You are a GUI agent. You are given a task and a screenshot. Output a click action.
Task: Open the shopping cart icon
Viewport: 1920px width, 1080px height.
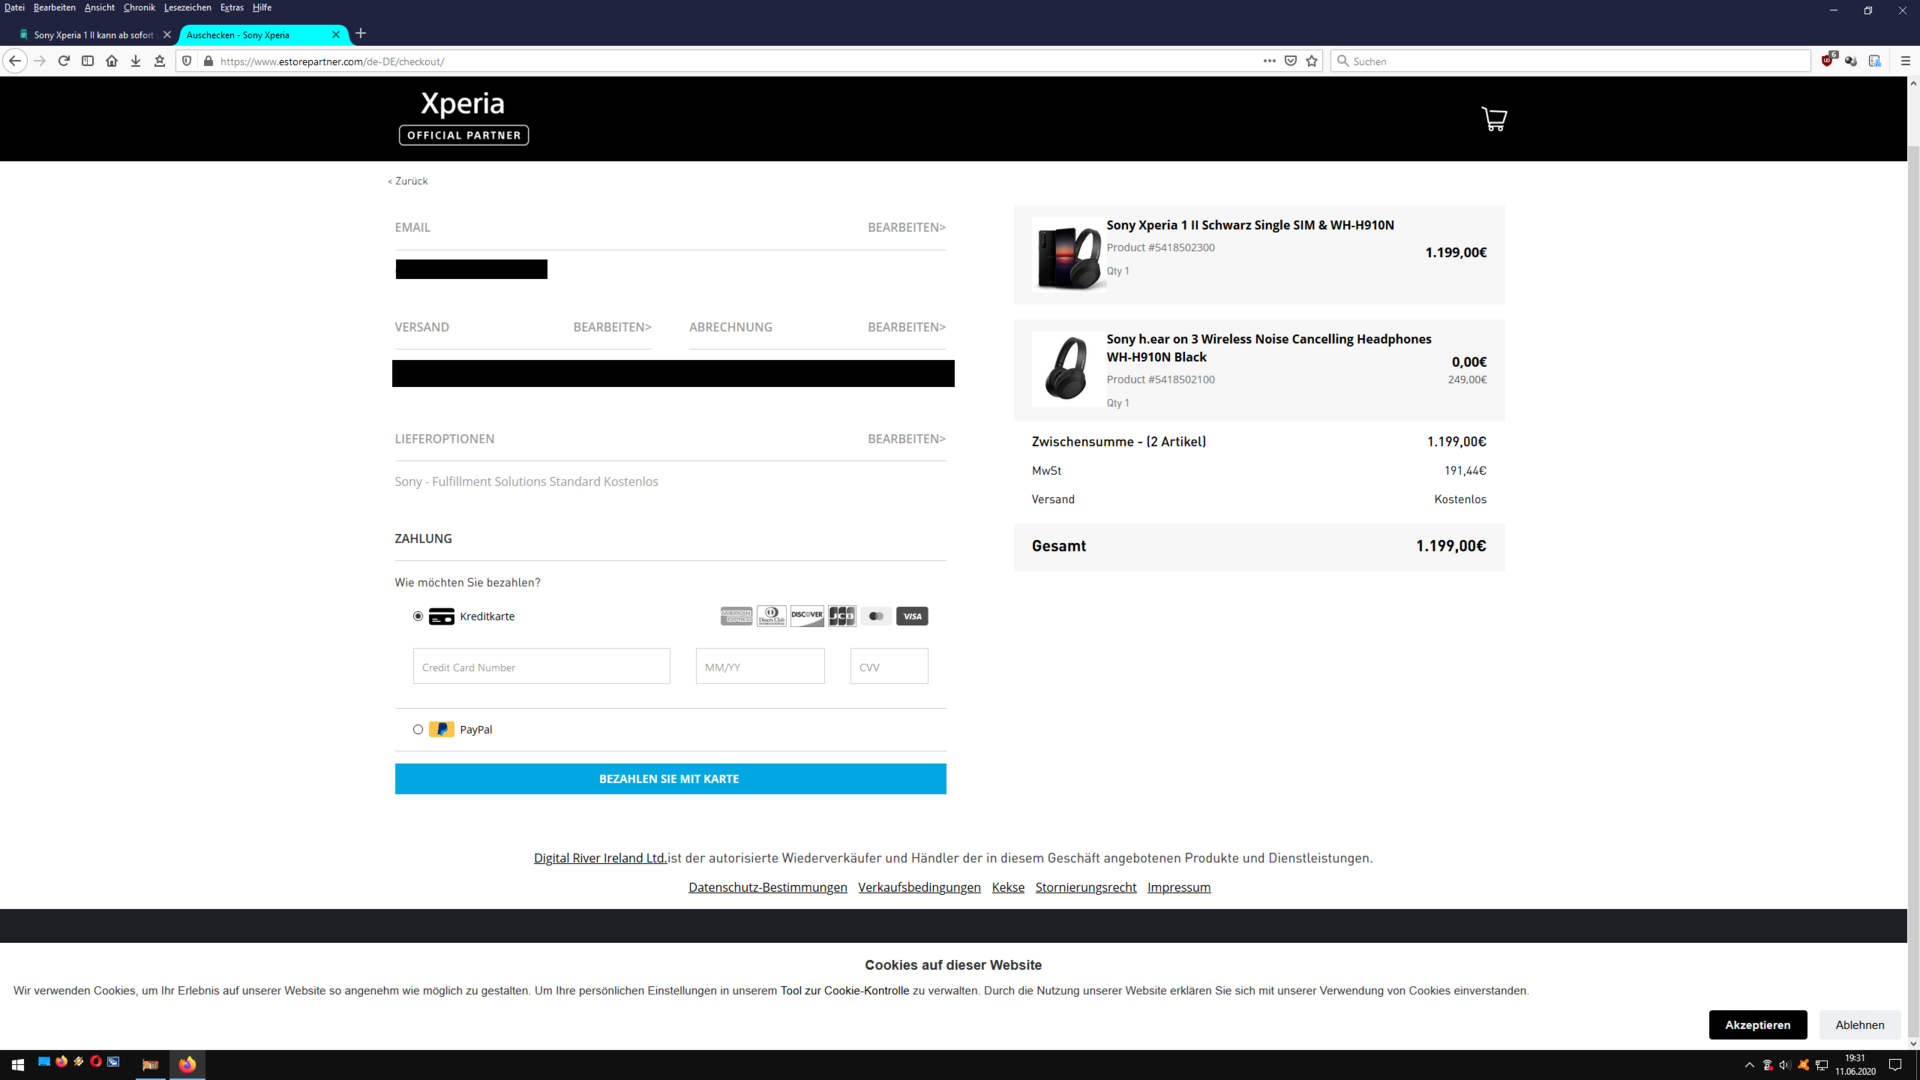(x=1494, y=119)
